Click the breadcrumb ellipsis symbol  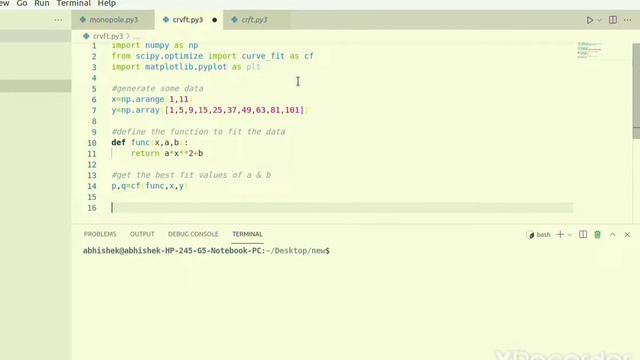(136, 36)
